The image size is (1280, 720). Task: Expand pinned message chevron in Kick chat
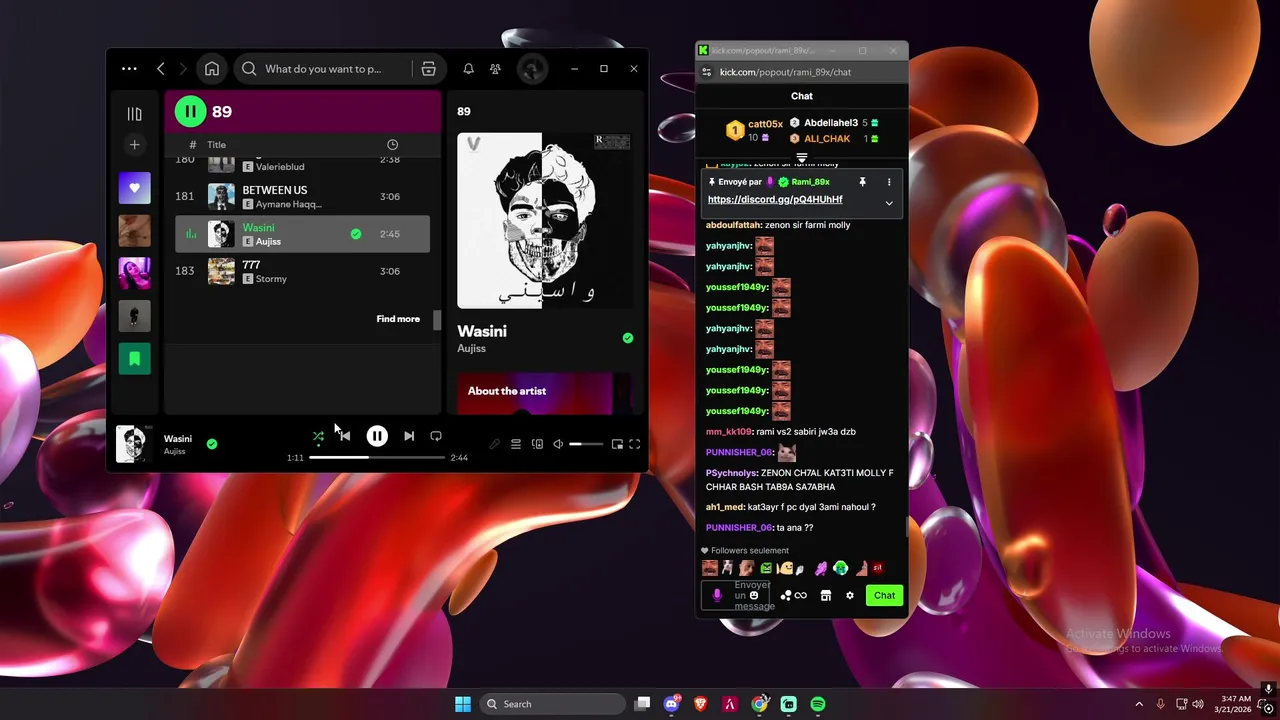coord(889,203)
